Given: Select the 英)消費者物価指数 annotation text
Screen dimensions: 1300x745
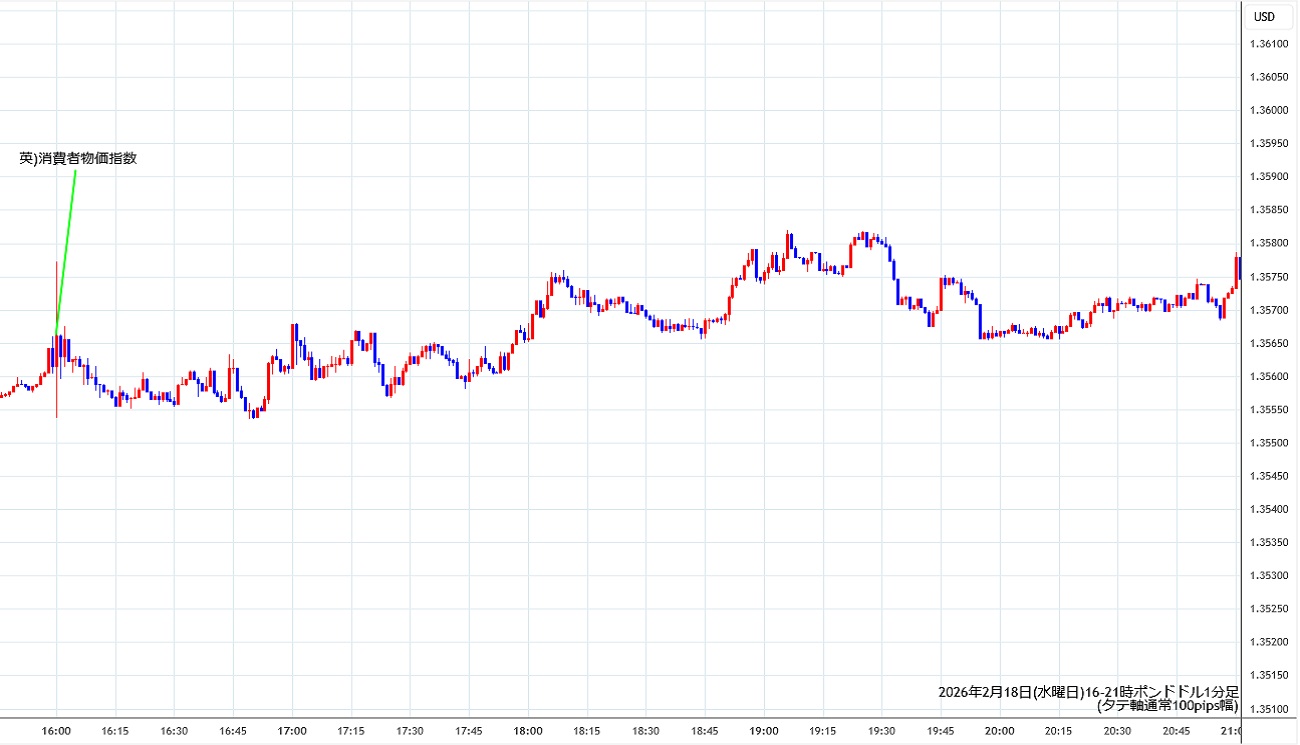Looking at the screenshot, I should [x=78, y=158].
